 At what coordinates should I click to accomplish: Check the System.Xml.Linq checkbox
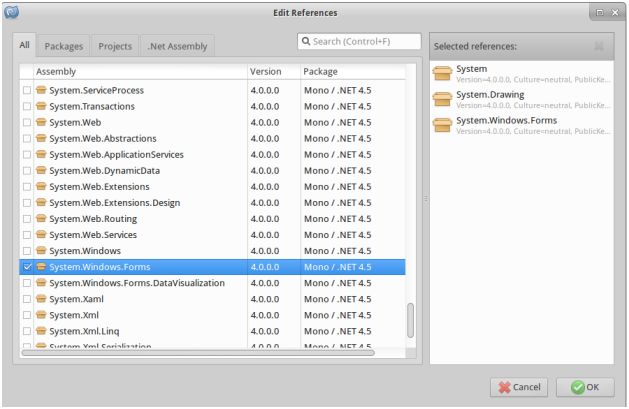(27, 331)
